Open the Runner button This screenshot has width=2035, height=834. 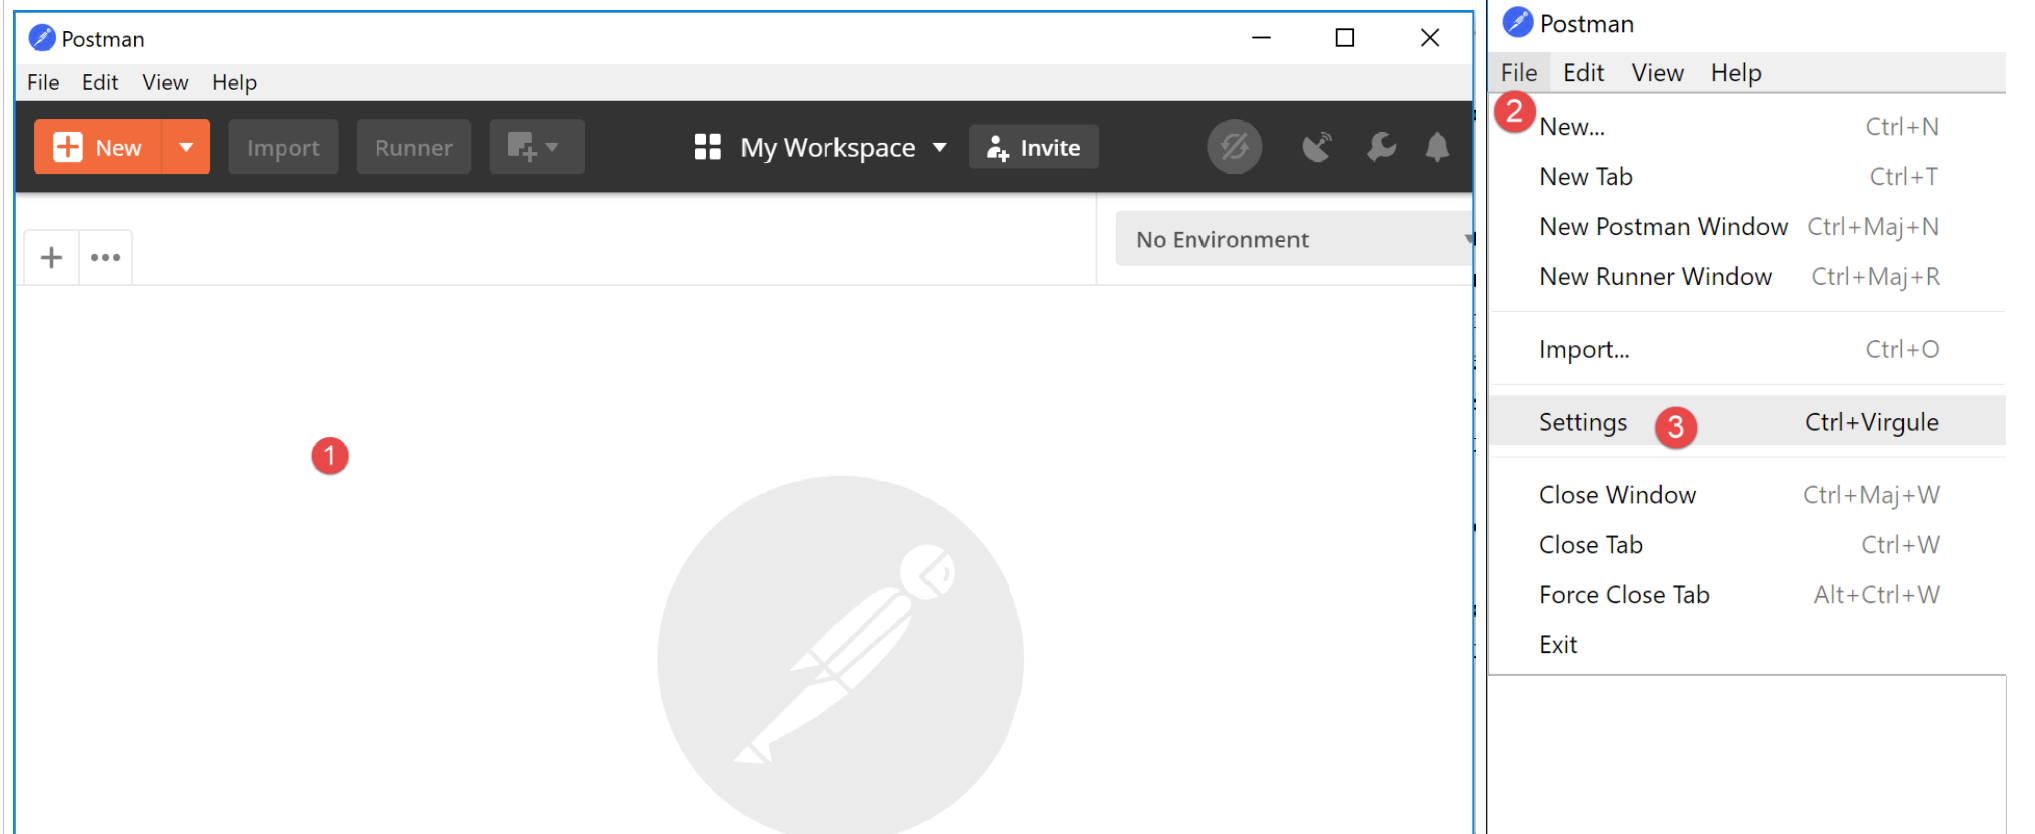pos(413,148)
